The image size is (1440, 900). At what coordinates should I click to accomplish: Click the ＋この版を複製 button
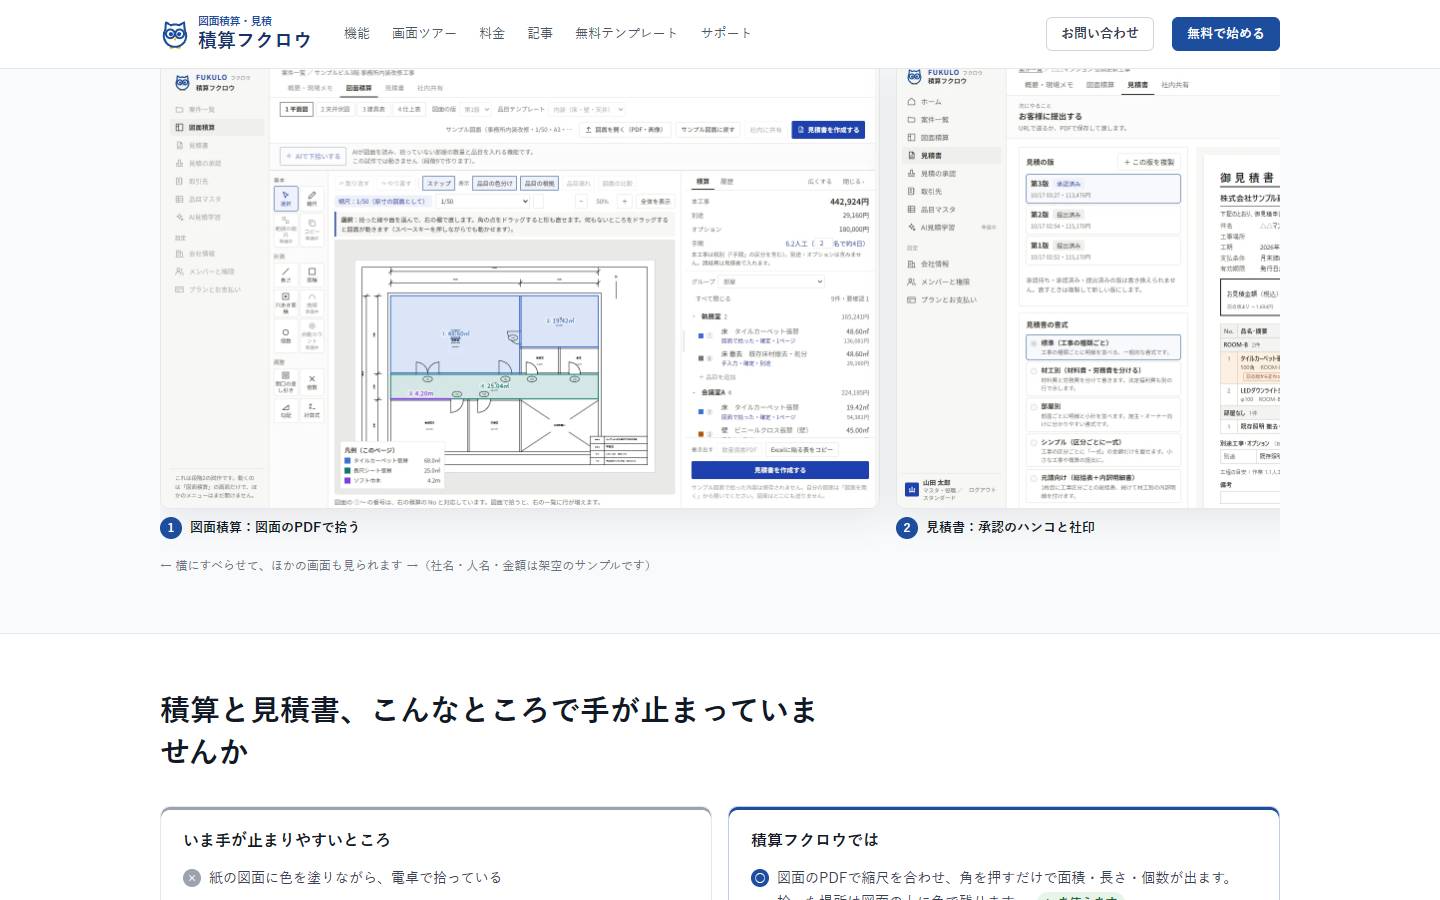pos(1149,162)
